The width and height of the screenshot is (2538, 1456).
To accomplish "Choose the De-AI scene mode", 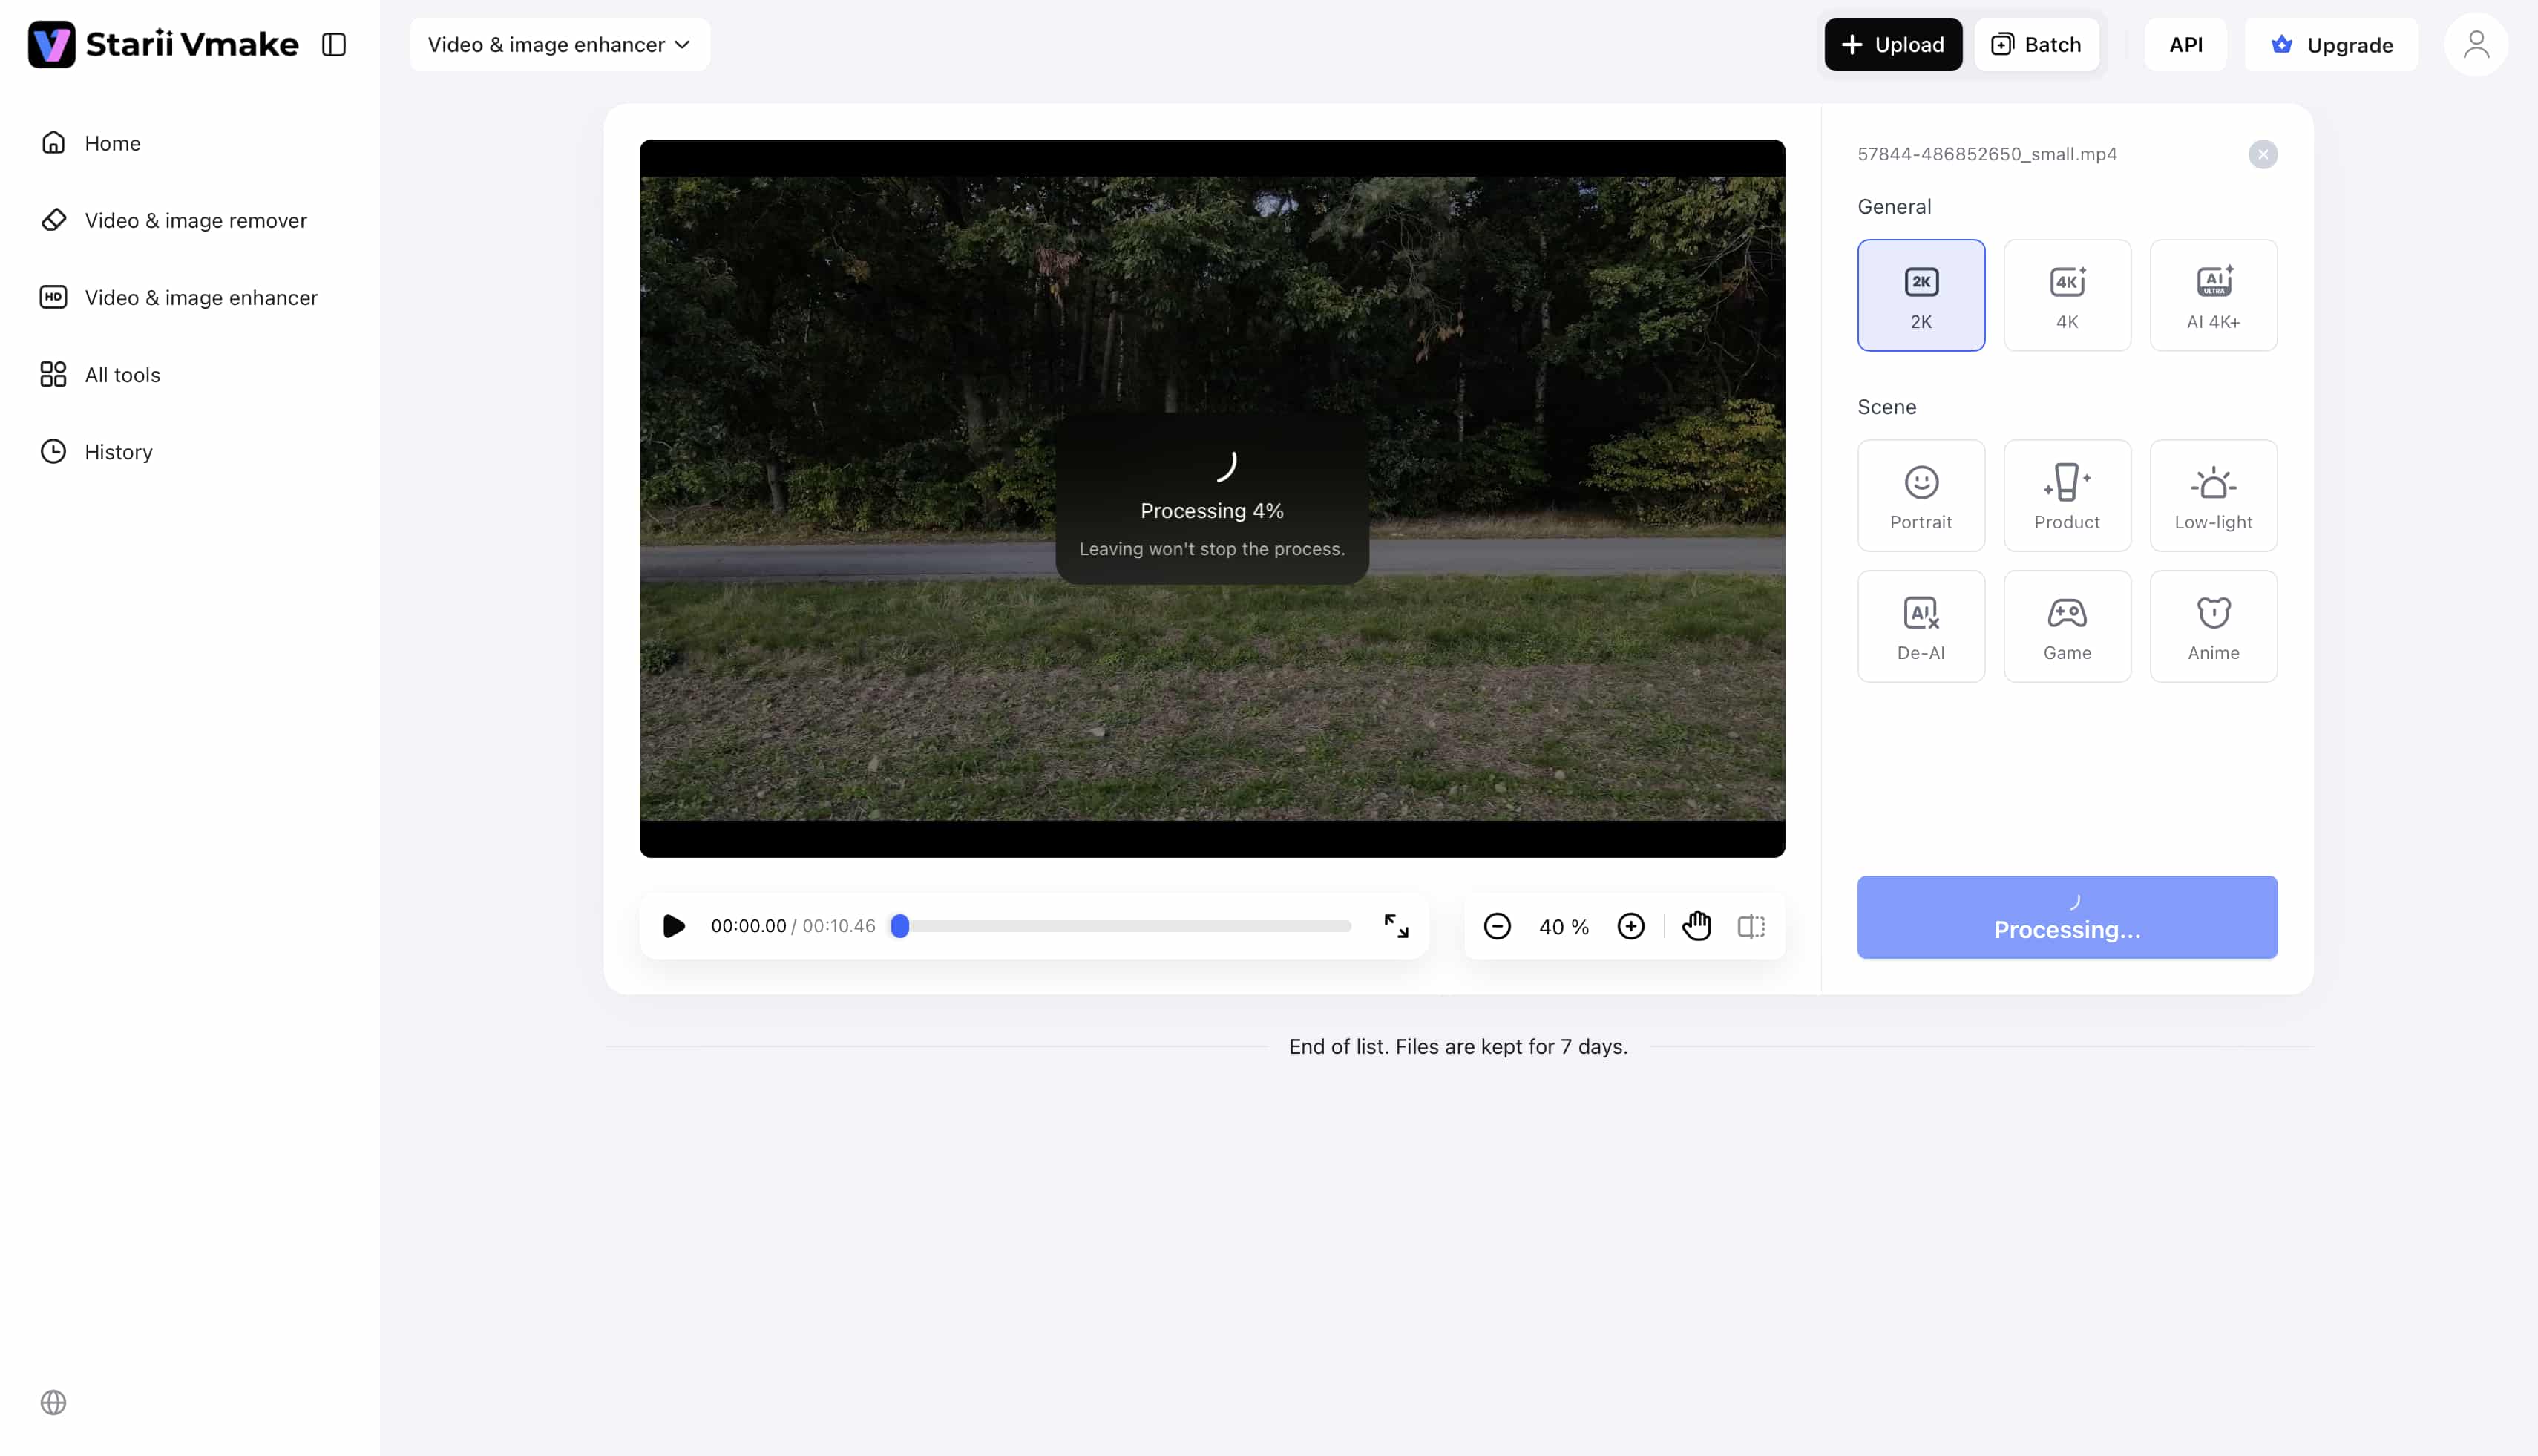I will pos(1920,626).
